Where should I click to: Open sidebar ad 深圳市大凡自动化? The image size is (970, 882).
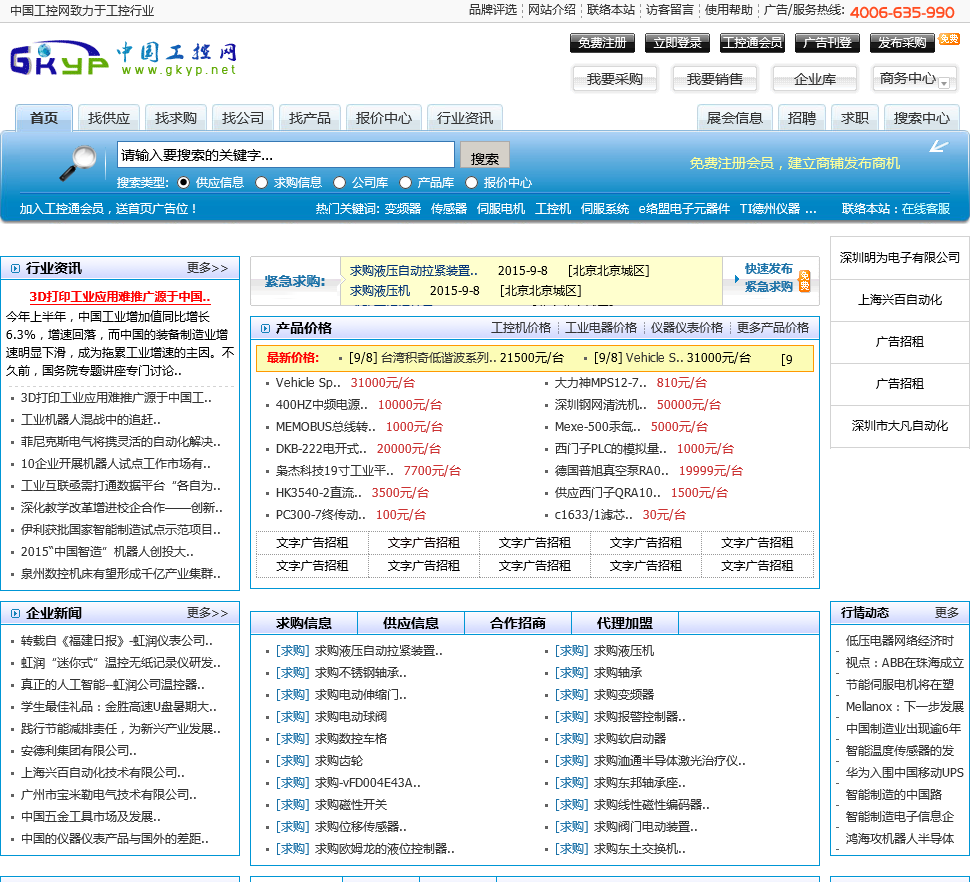[x=899, y=426]
